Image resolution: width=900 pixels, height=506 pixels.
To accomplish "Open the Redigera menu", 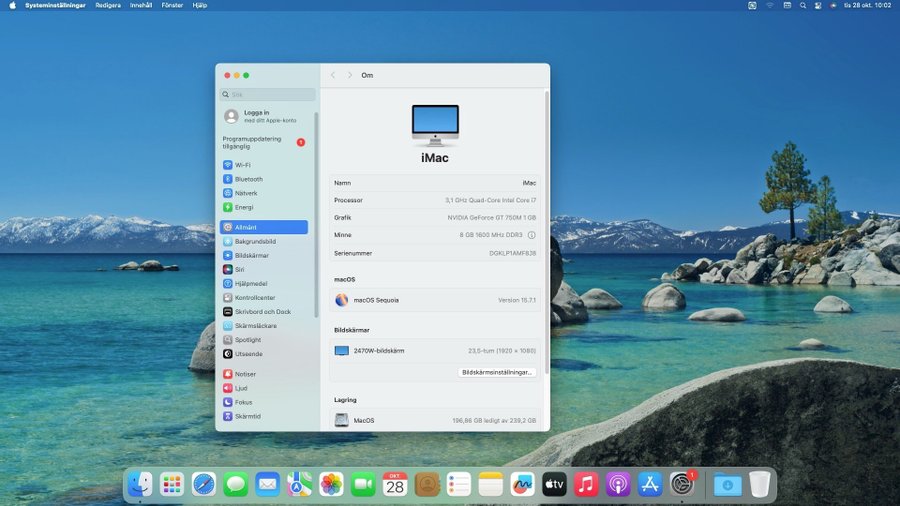I will click(x=107, y=5).
